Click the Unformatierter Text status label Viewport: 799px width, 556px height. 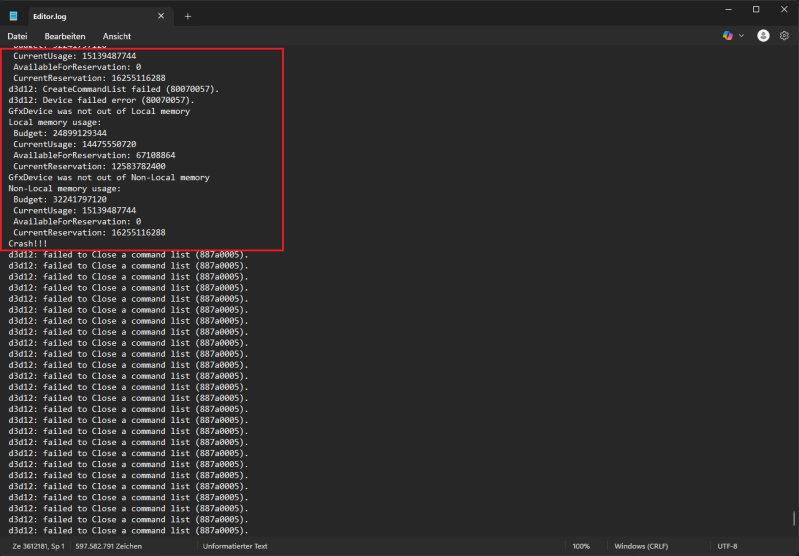[x=235, y=546]
